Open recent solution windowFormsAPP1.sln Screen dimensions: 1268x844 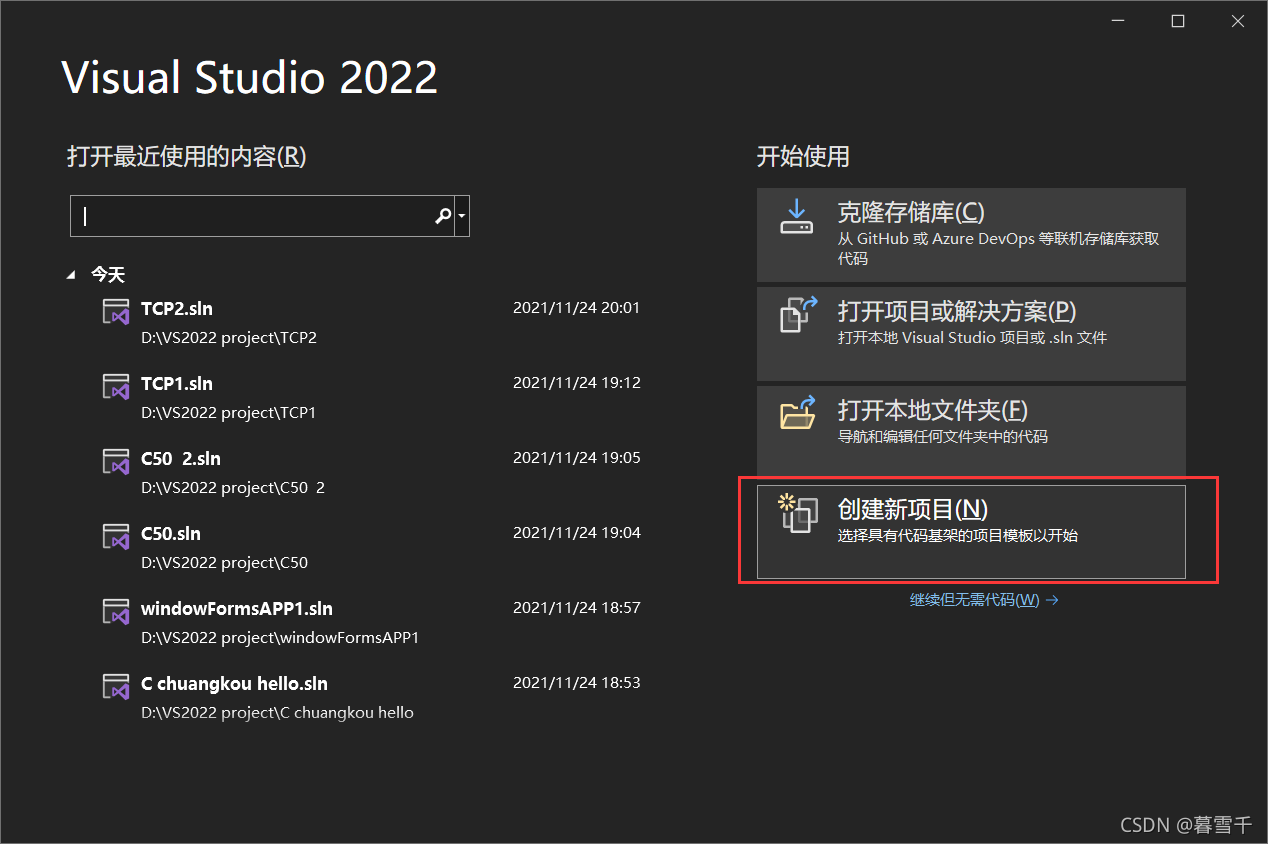tap(237, 608)
